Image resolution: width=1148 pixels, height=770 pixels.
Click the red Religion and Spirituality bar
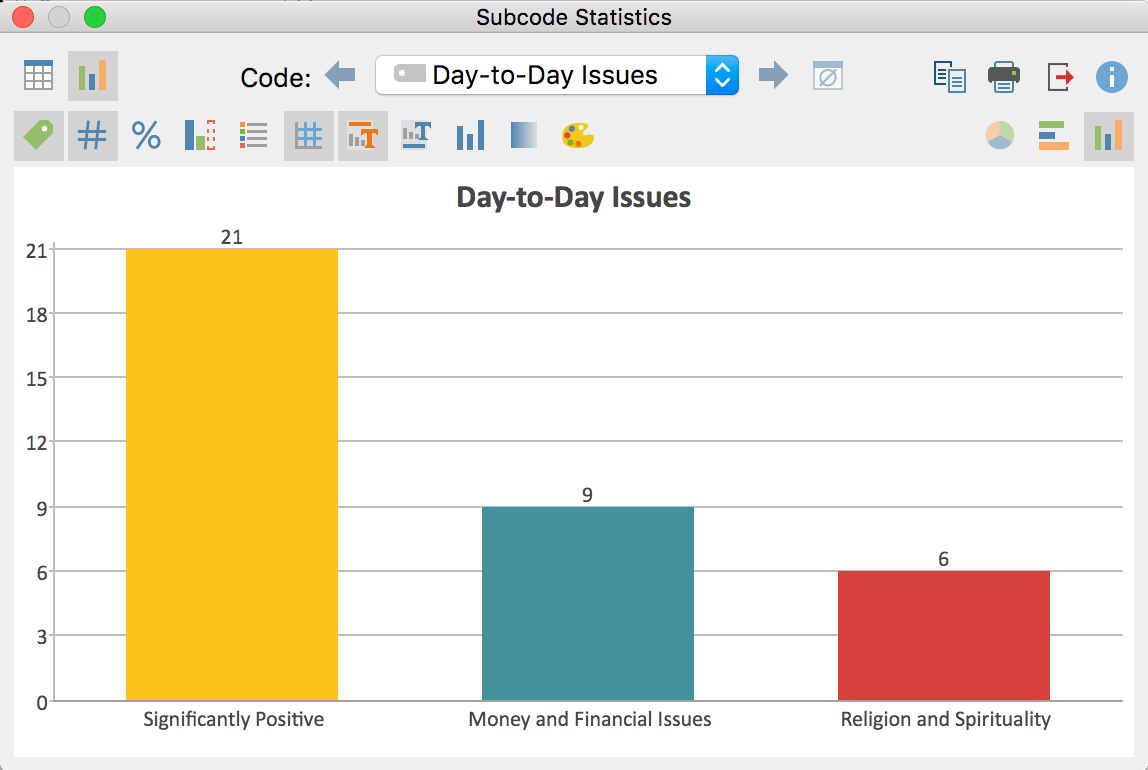point(944,635)
